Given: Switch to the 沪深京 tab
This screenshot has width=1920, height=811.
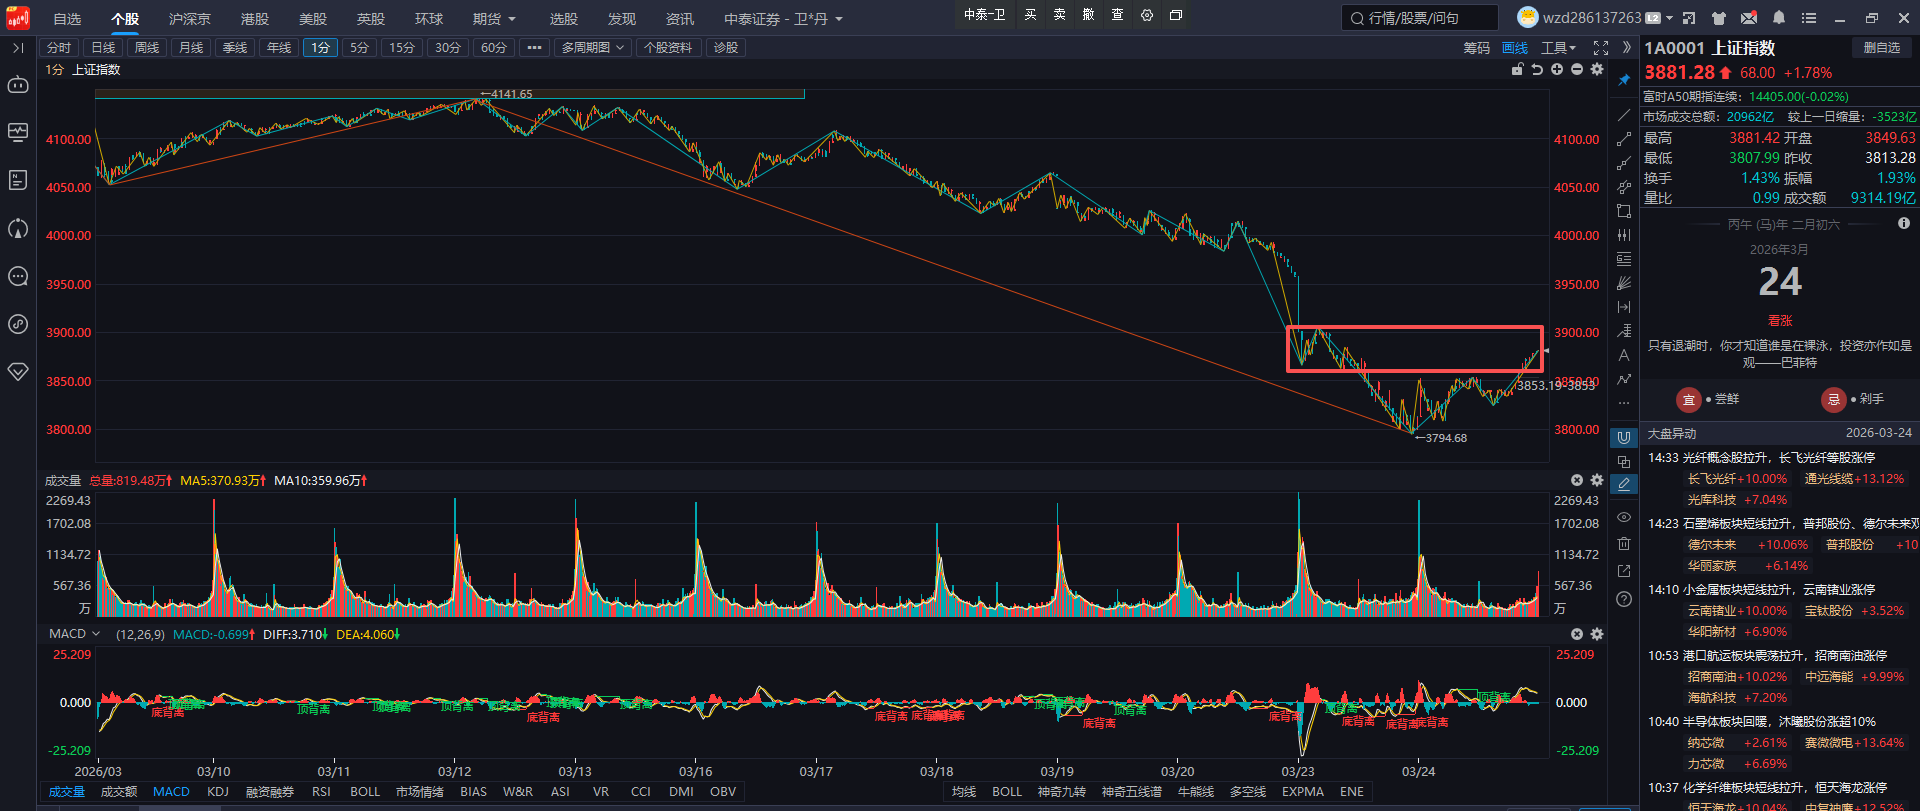Looking at the screenshot, I should [x=189, y=19].
